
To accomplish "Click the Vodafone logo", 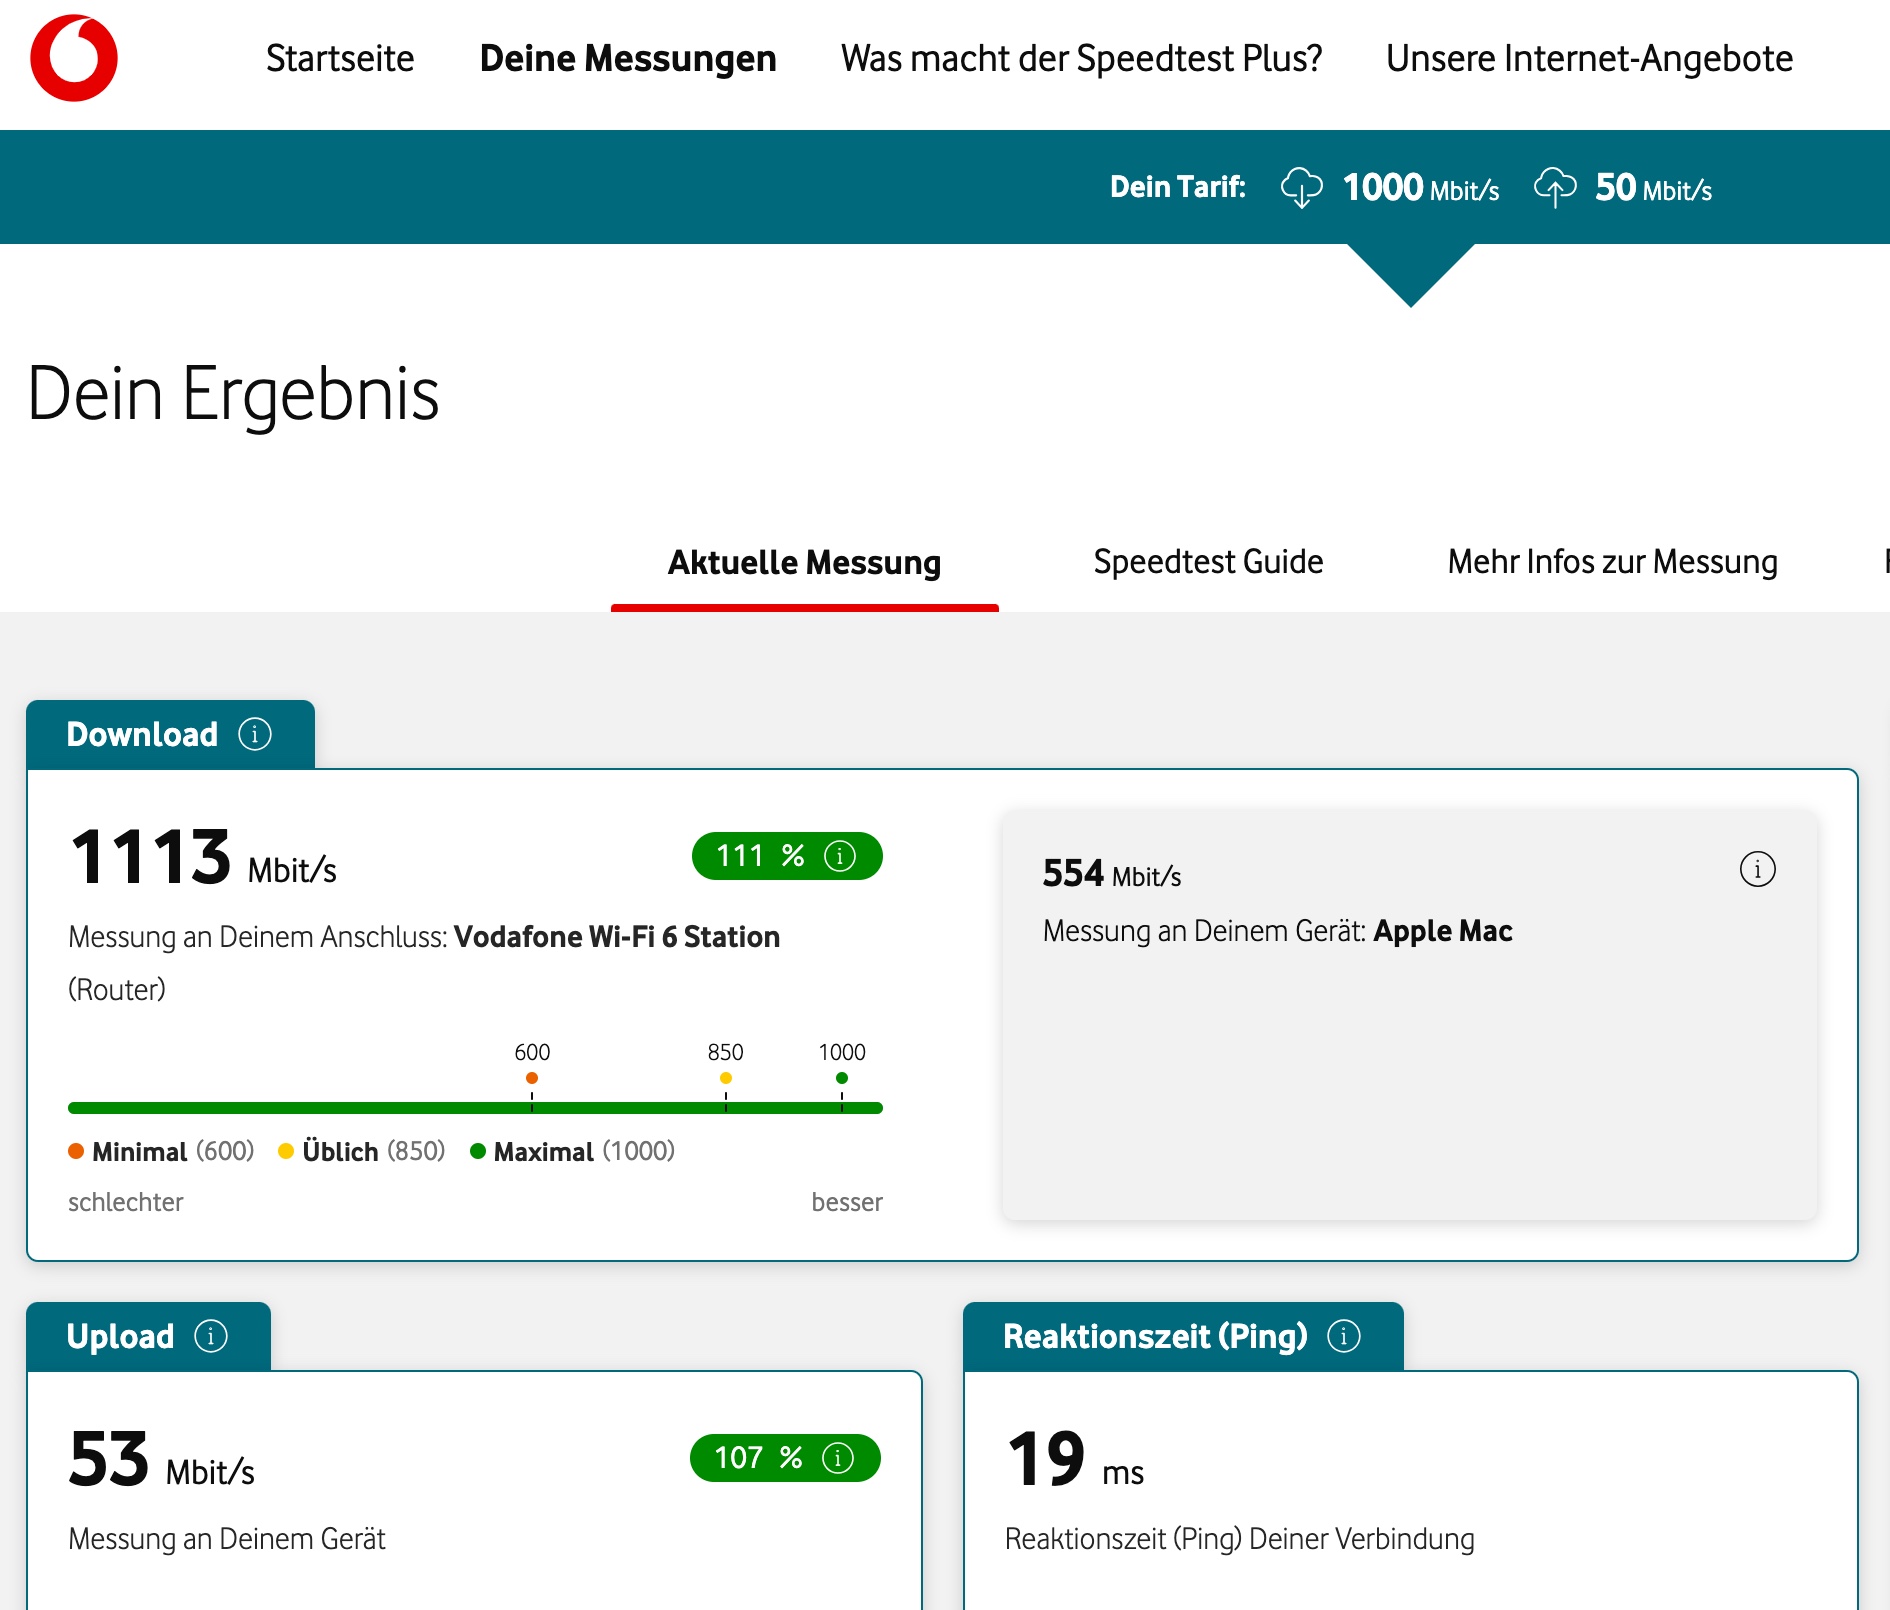I will pyautogui.click(x=74, y=58).
